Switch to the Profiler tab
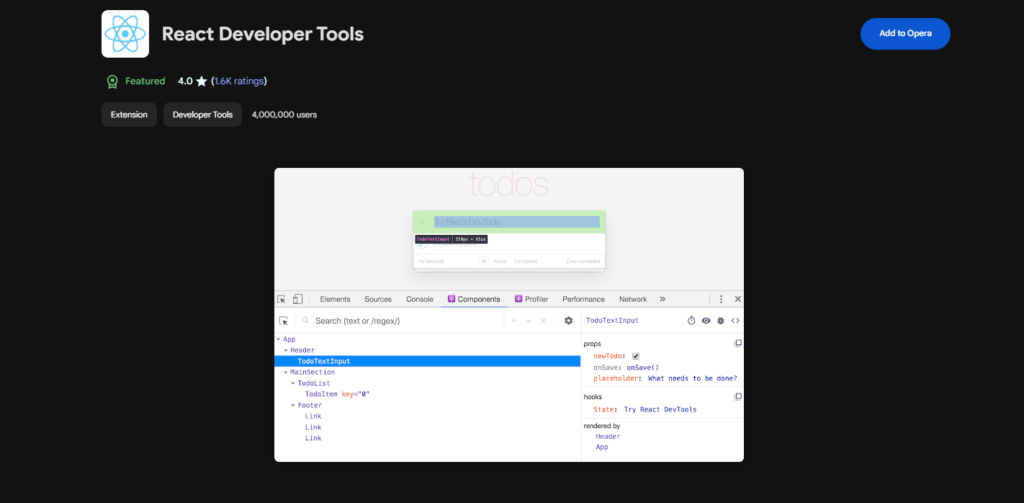1024x503 pixels. [x=532, y=299]
